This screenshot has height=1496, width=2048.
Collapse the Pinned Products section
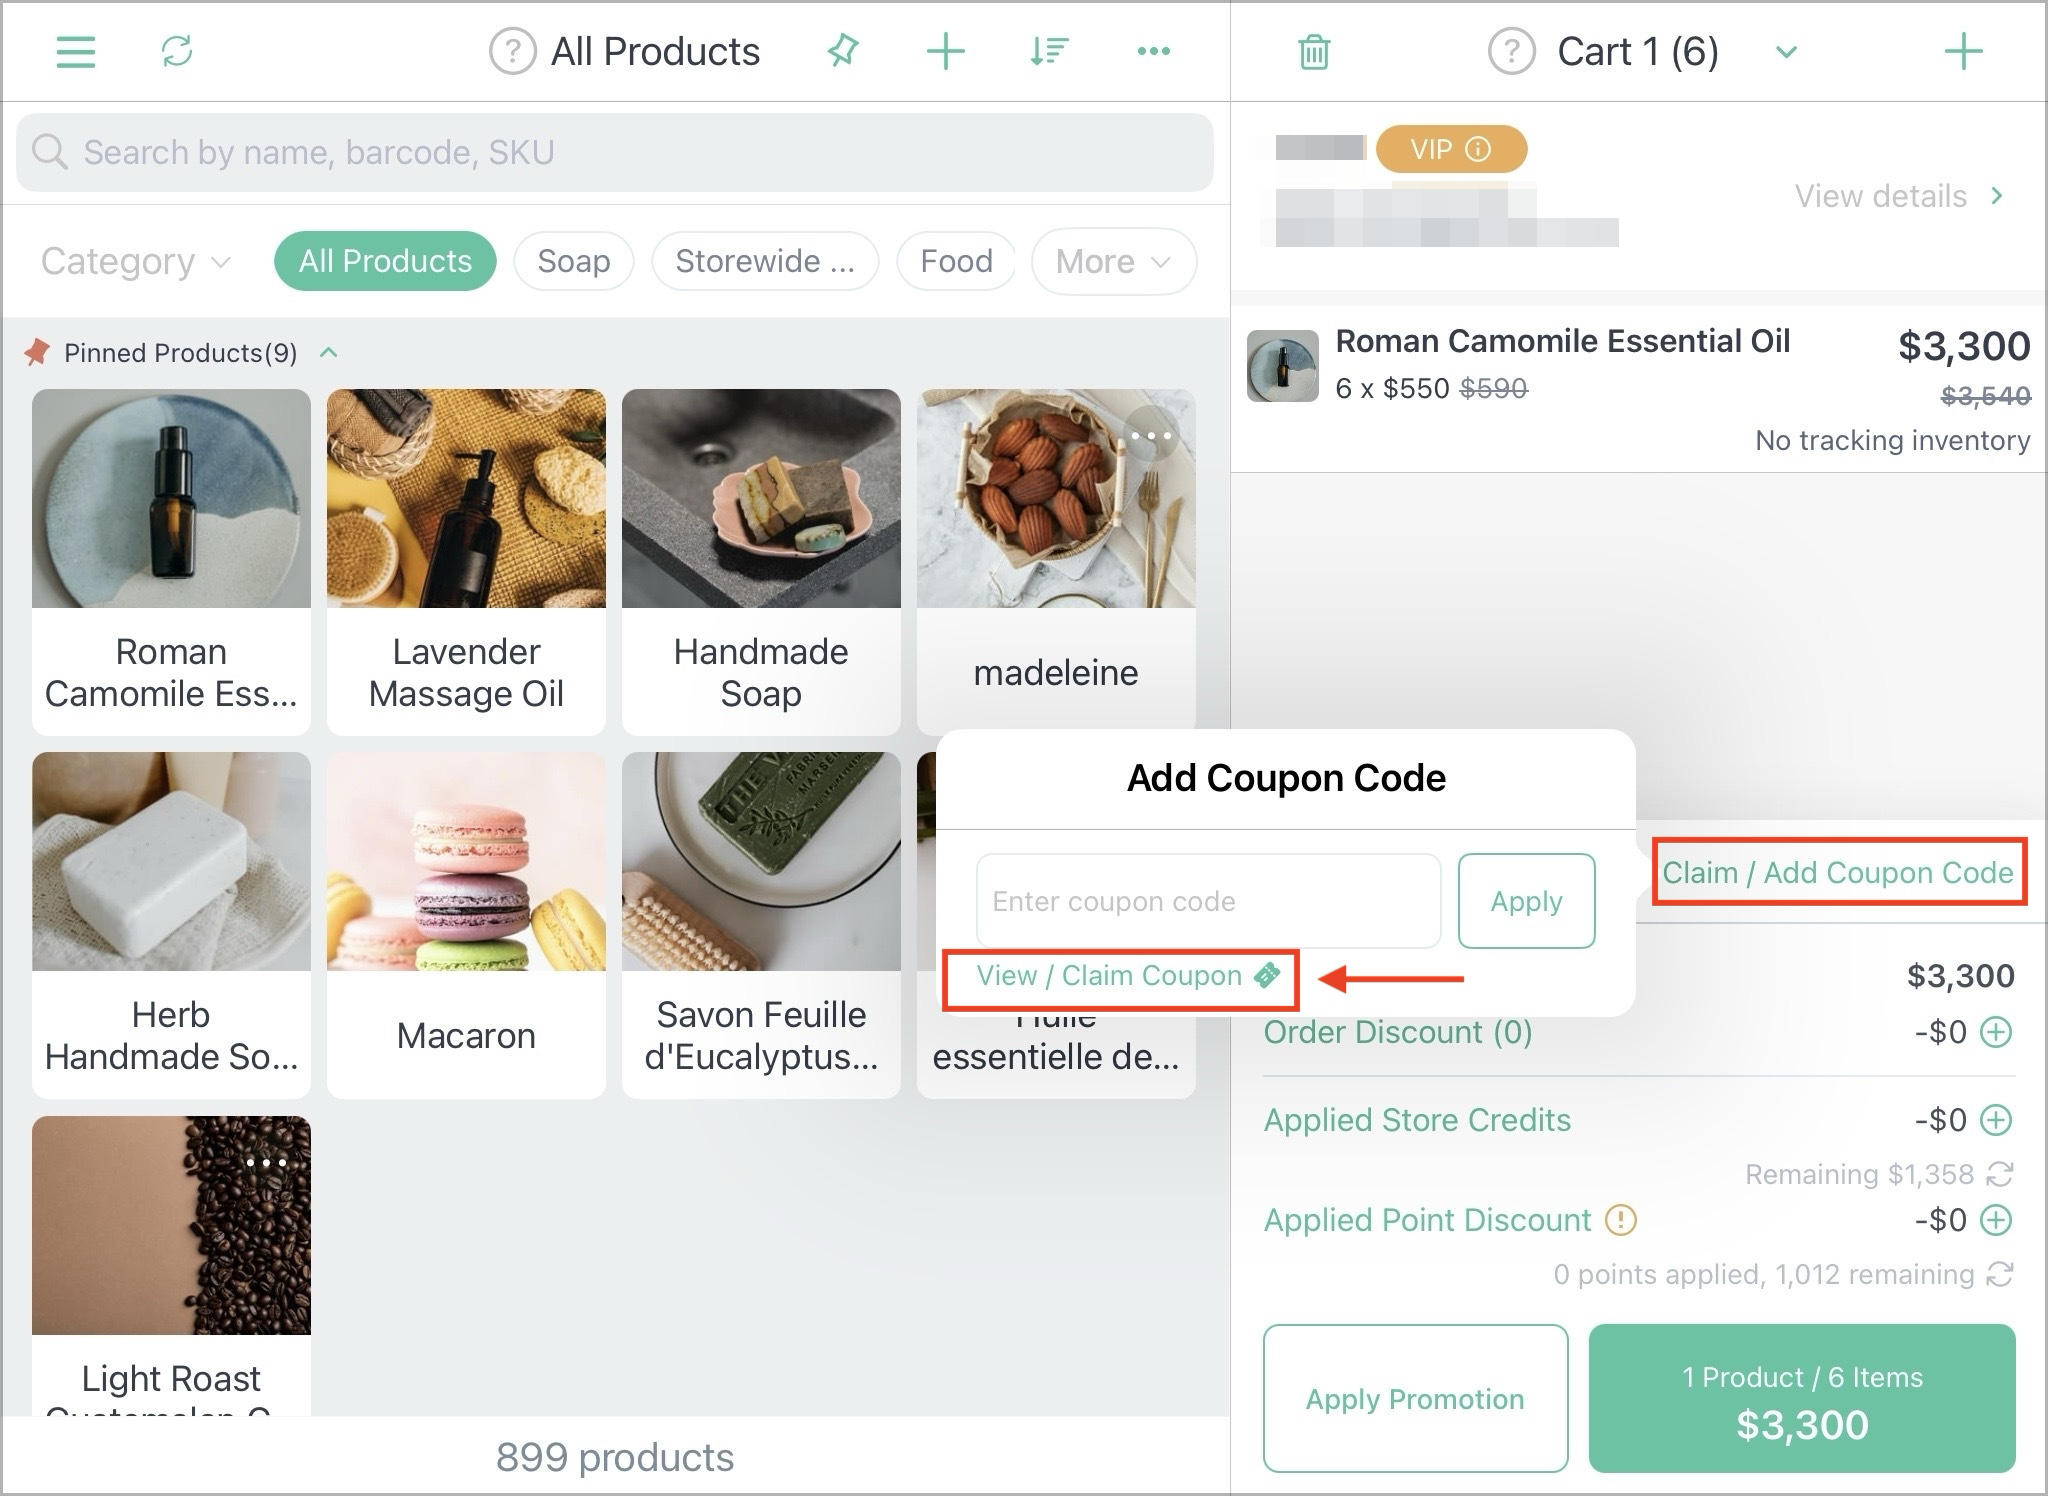tap(328, 352)
